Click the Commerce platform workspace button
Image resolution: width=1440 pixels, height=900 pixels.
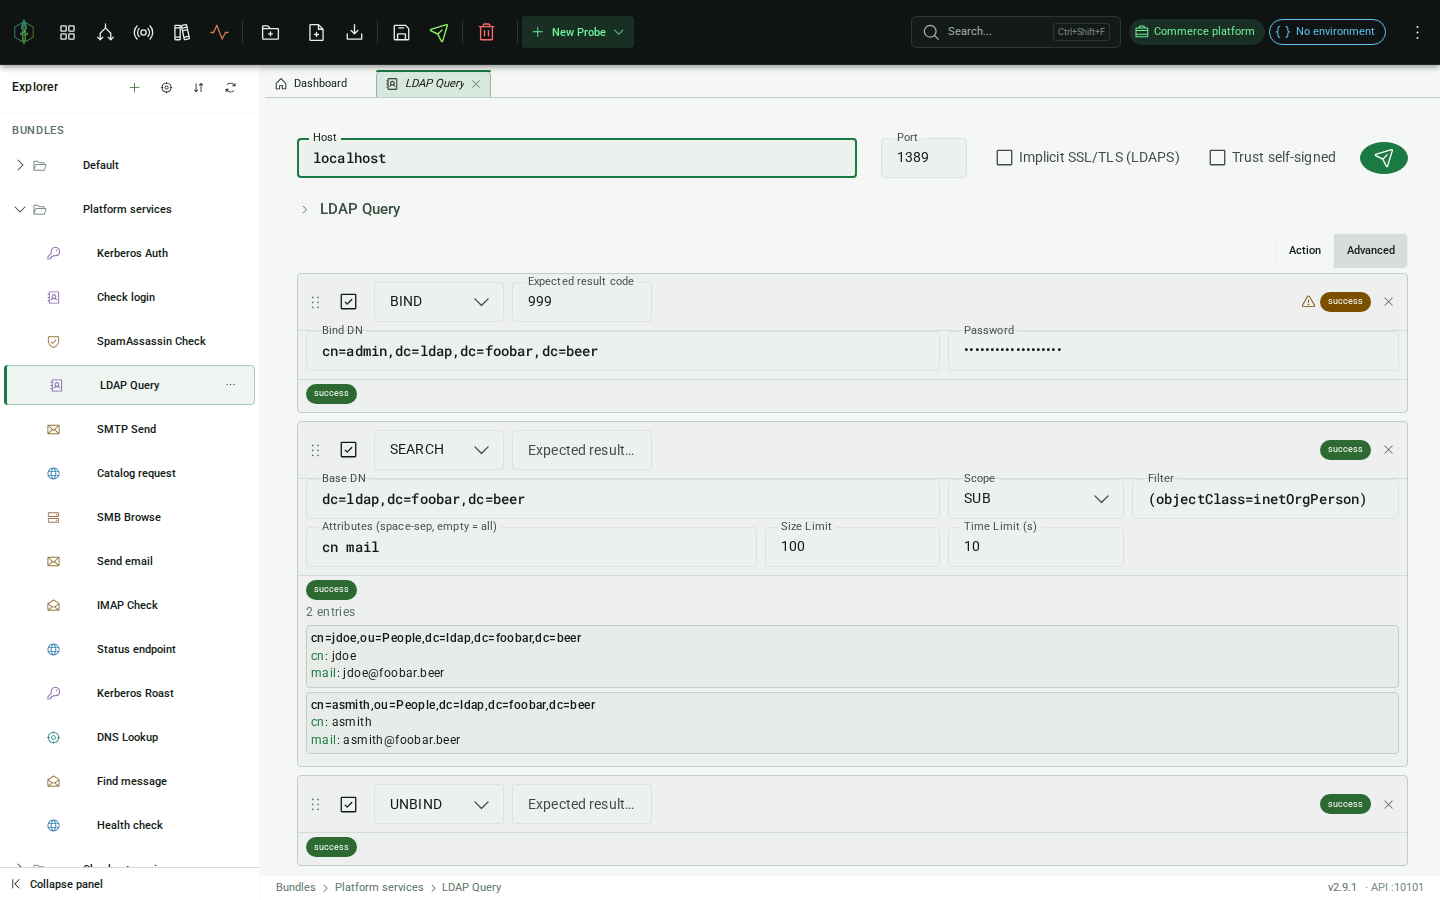1196,32
